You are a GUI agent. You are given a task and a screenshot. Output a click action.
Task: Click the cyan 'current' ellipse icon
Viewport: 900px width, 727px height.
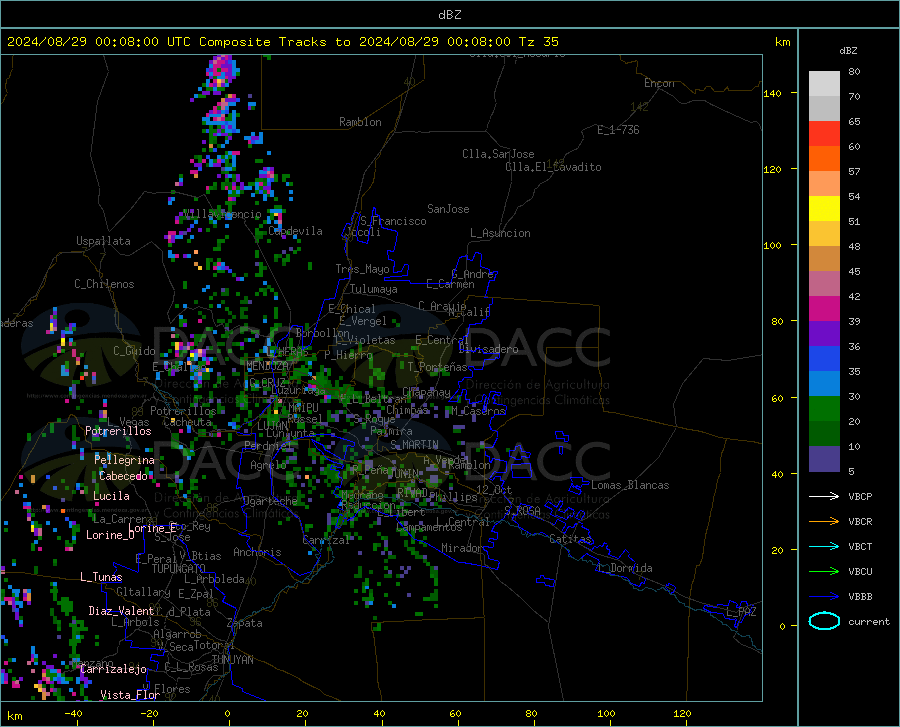[824, 621]
